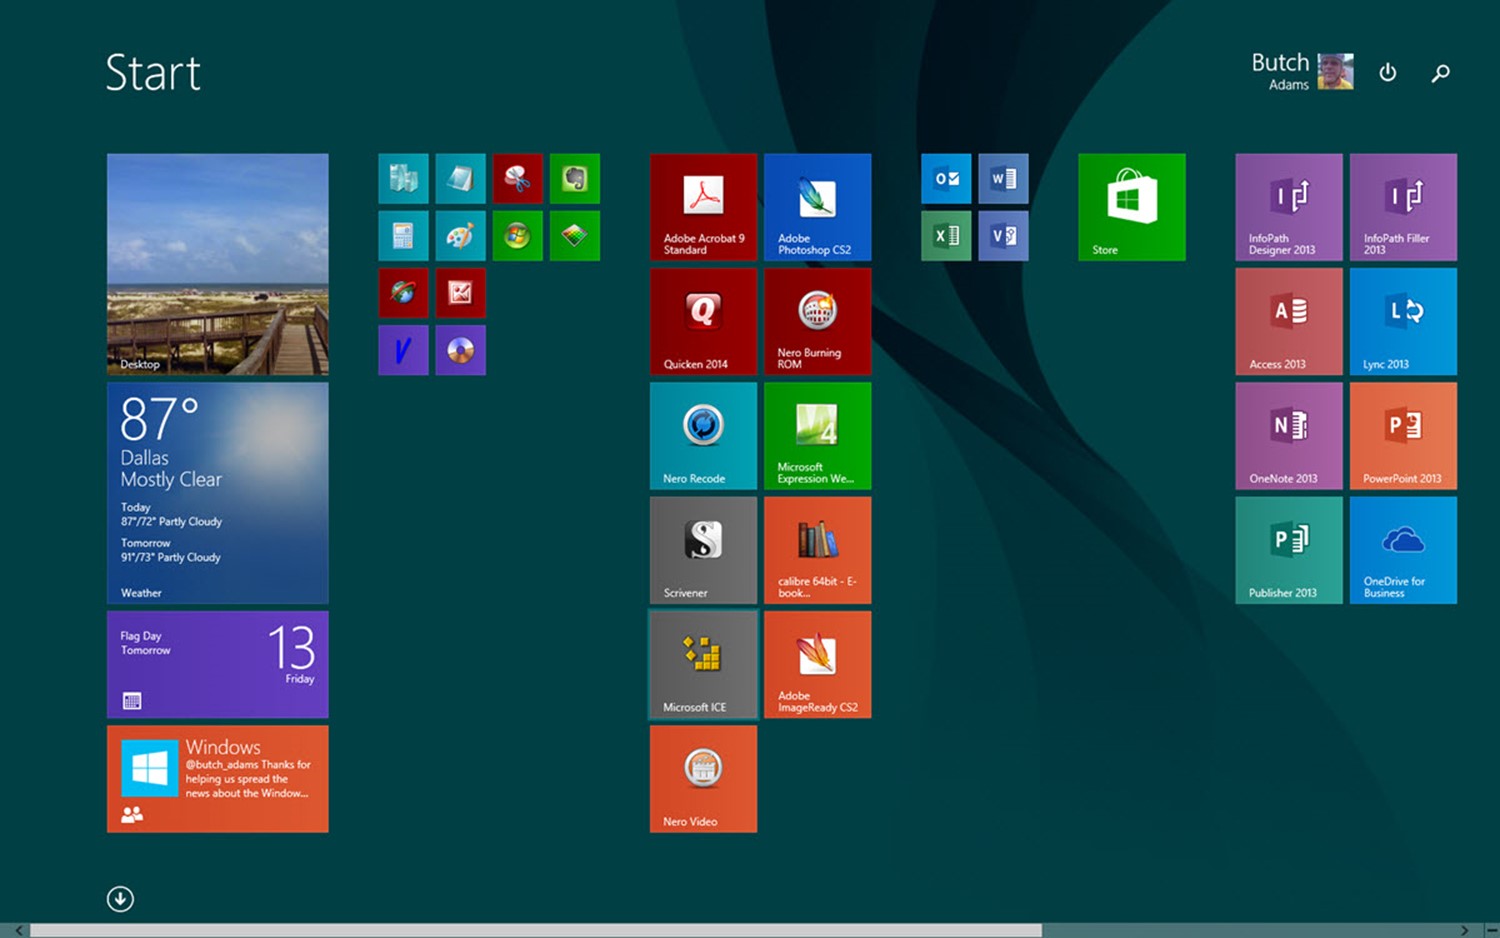This screenshot has width=1500, height=938.
Task: Open the globe with red swoosh tile
Action: (x=403, y=293)
